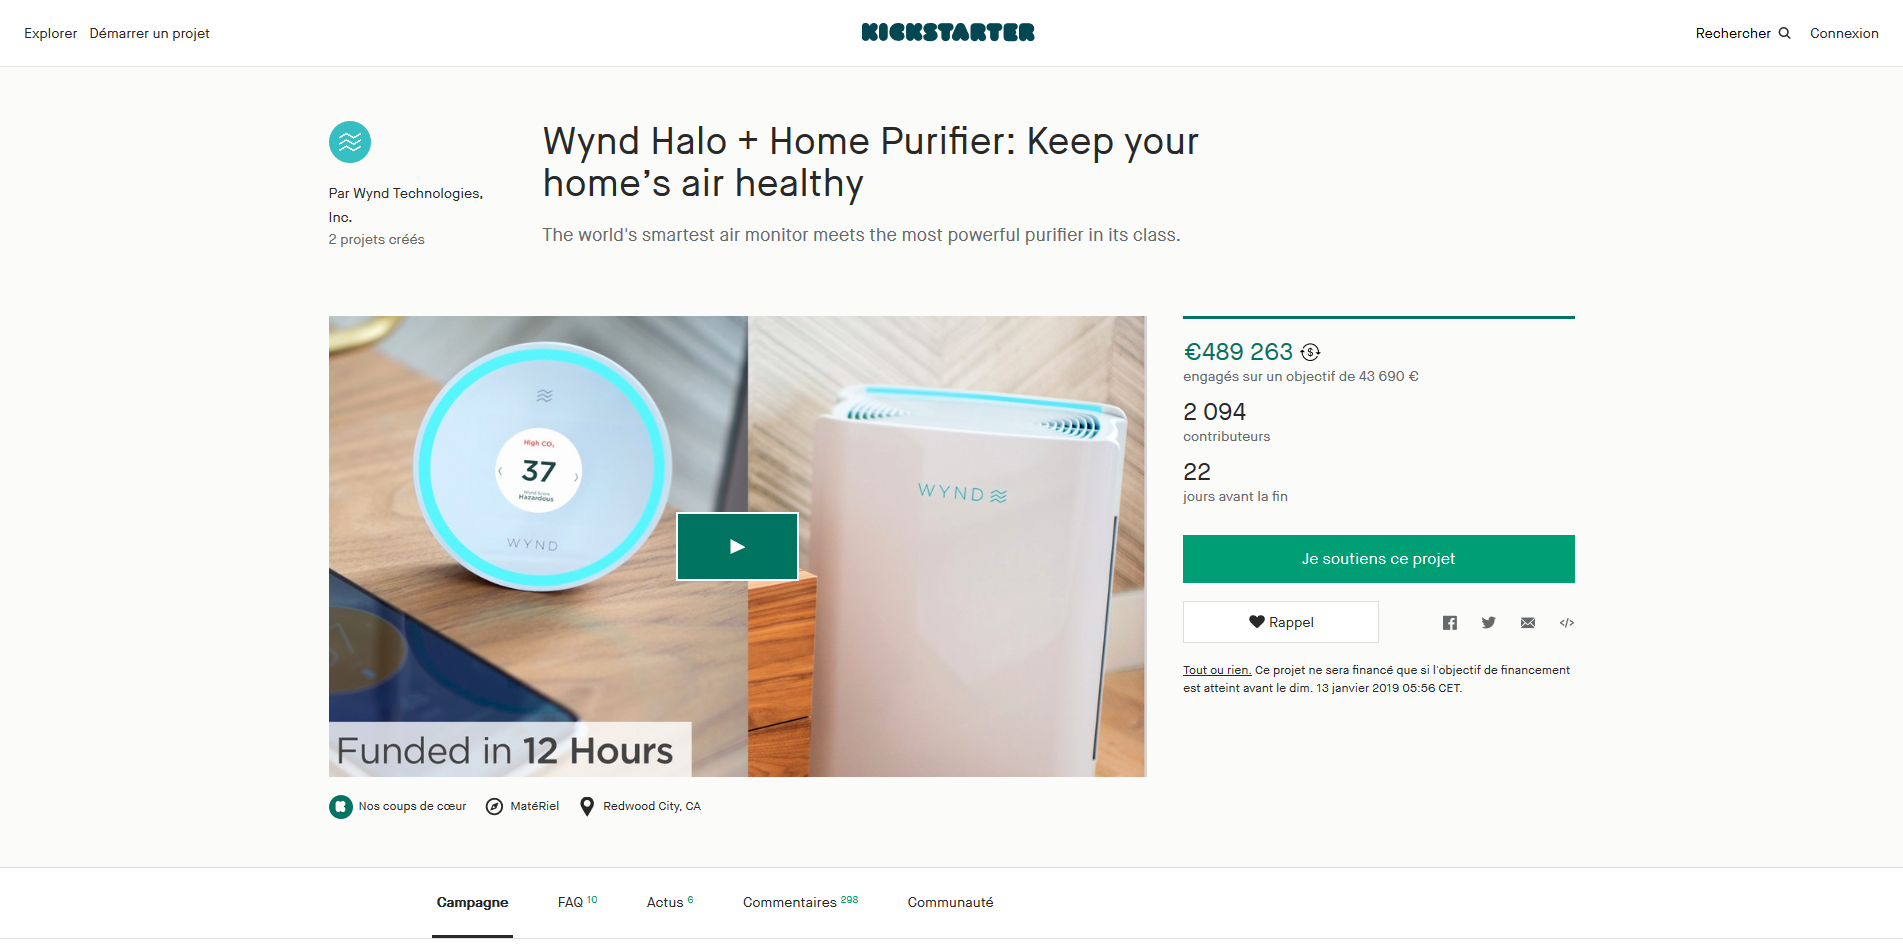
Task: Click Je soutiens ce projet button
Action: [x=1378, y=559]
